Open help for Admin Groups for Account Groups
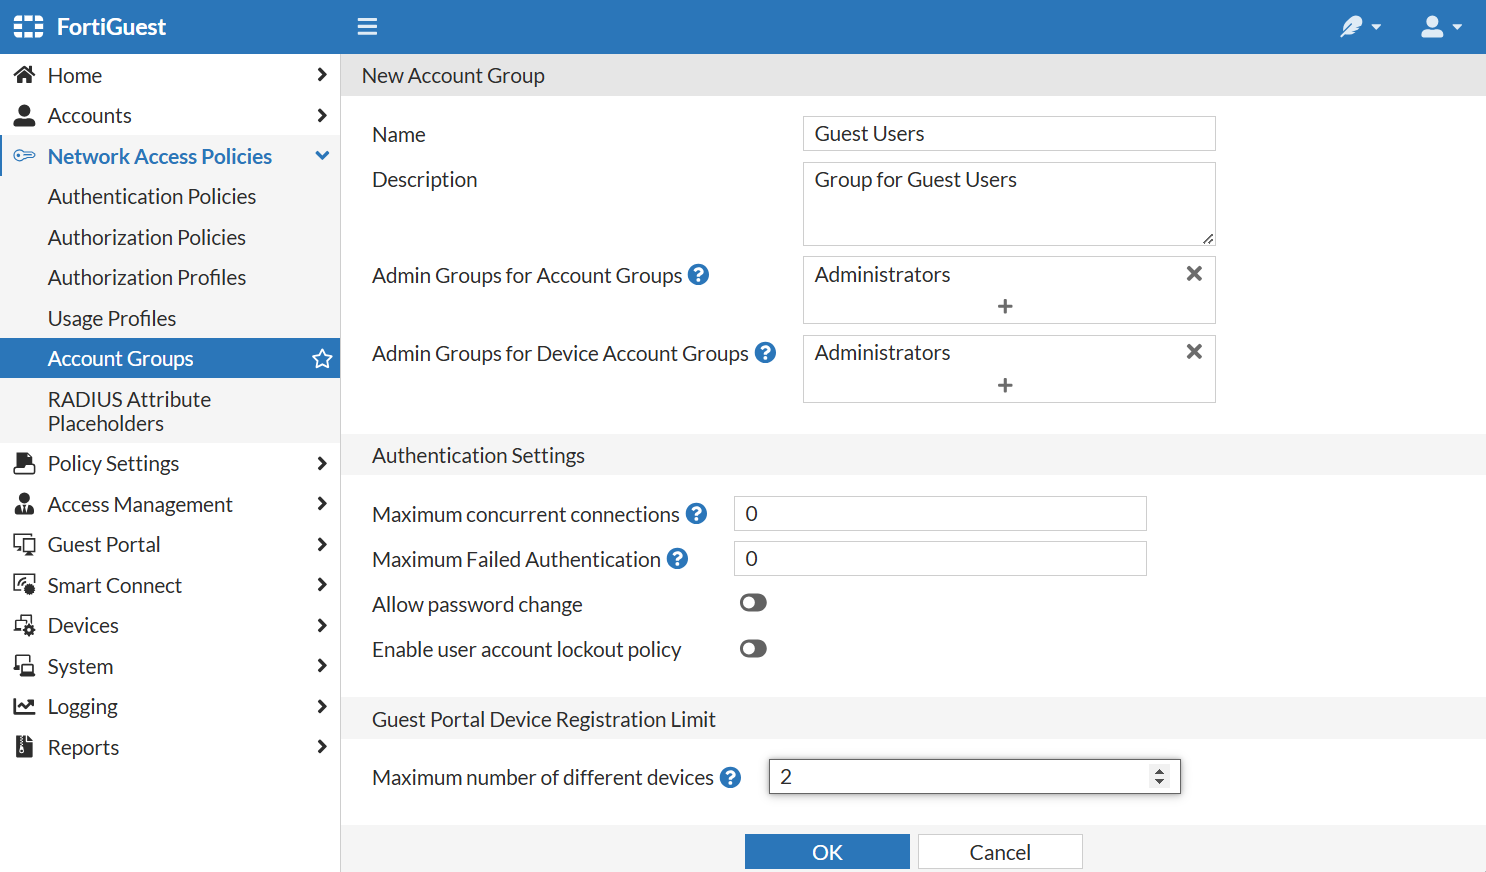1486x872 pixels. [x=698, y=274]
